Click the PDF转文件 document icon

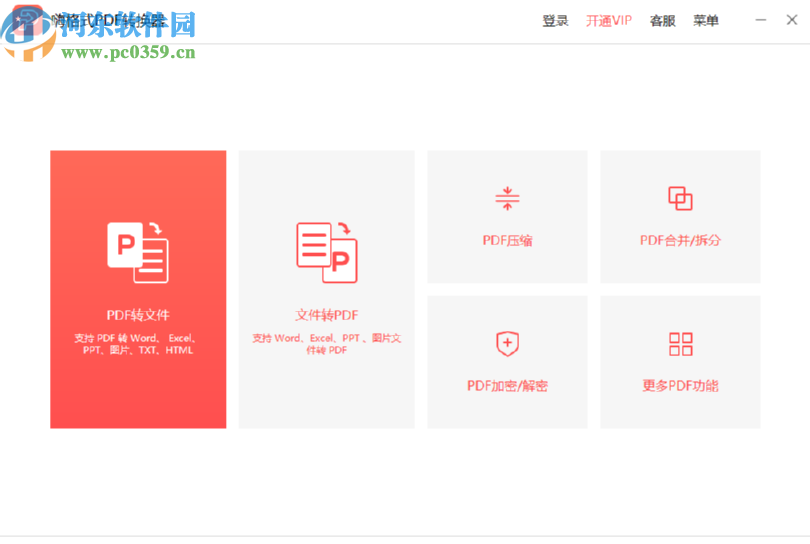(x=138, y=252)
